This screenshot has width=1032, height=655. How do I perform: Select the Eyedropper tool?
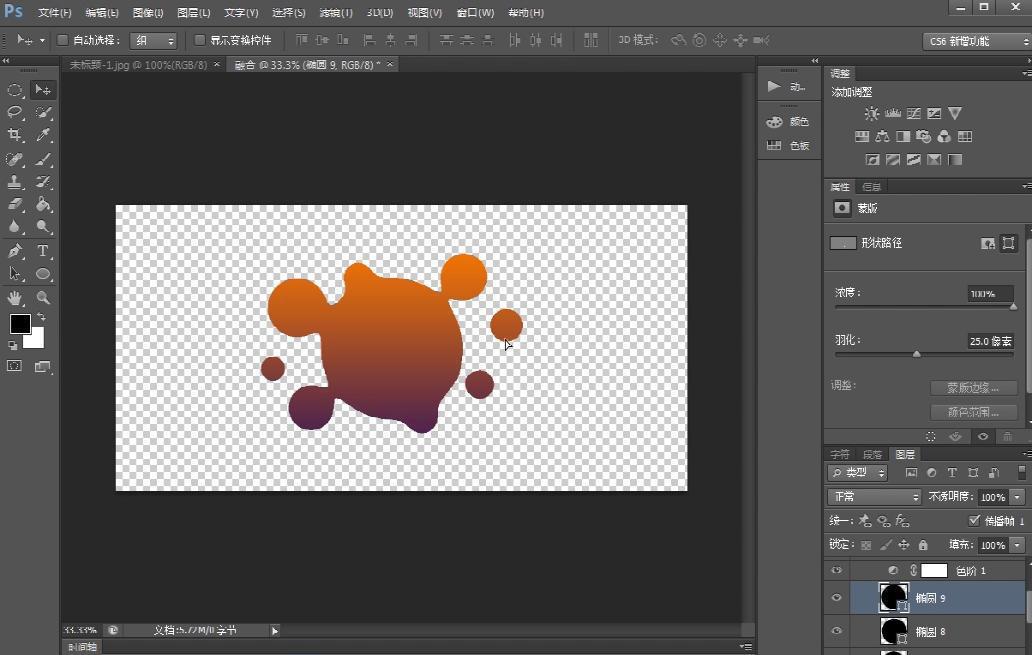(43, 136)
